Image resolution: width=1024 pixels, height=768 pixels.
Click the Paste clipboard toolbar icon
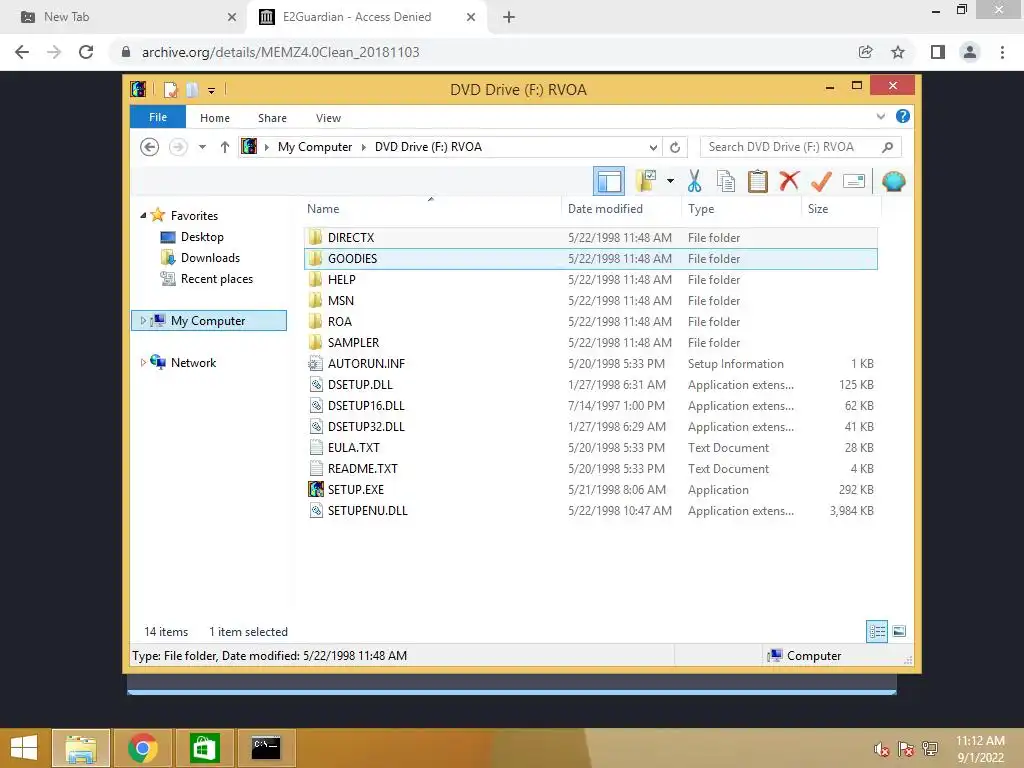click(758, 182)
